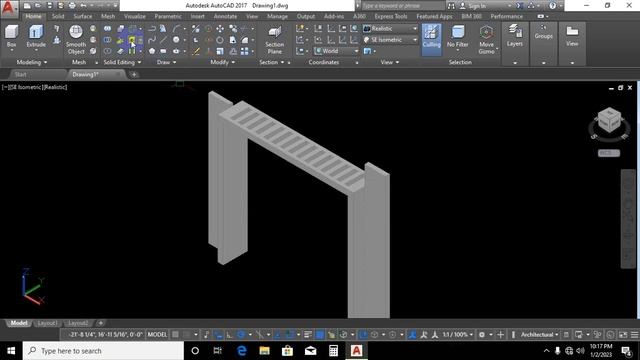Screen dimensions: 640x360
Task: Toggle annotation visibility icon in status bar
Action: pos(424,335)
